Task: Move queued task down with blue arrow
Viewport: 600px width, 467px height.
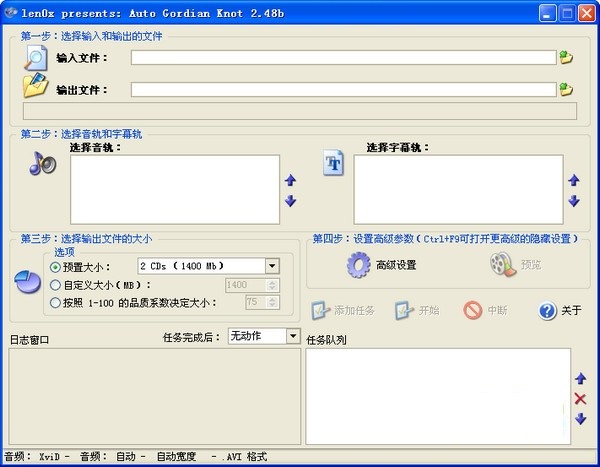Action: coord(580,419)
